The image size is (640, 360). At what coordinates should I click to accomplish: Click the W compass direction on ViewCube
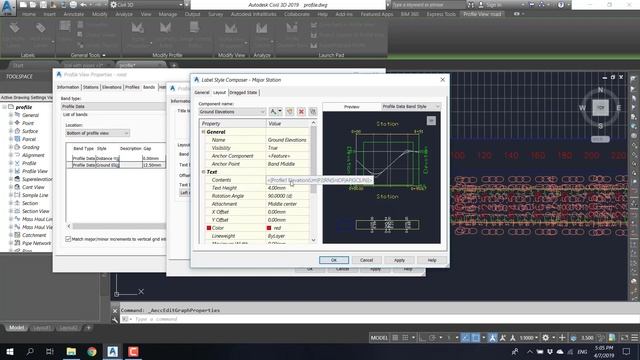tap(582, 108)
